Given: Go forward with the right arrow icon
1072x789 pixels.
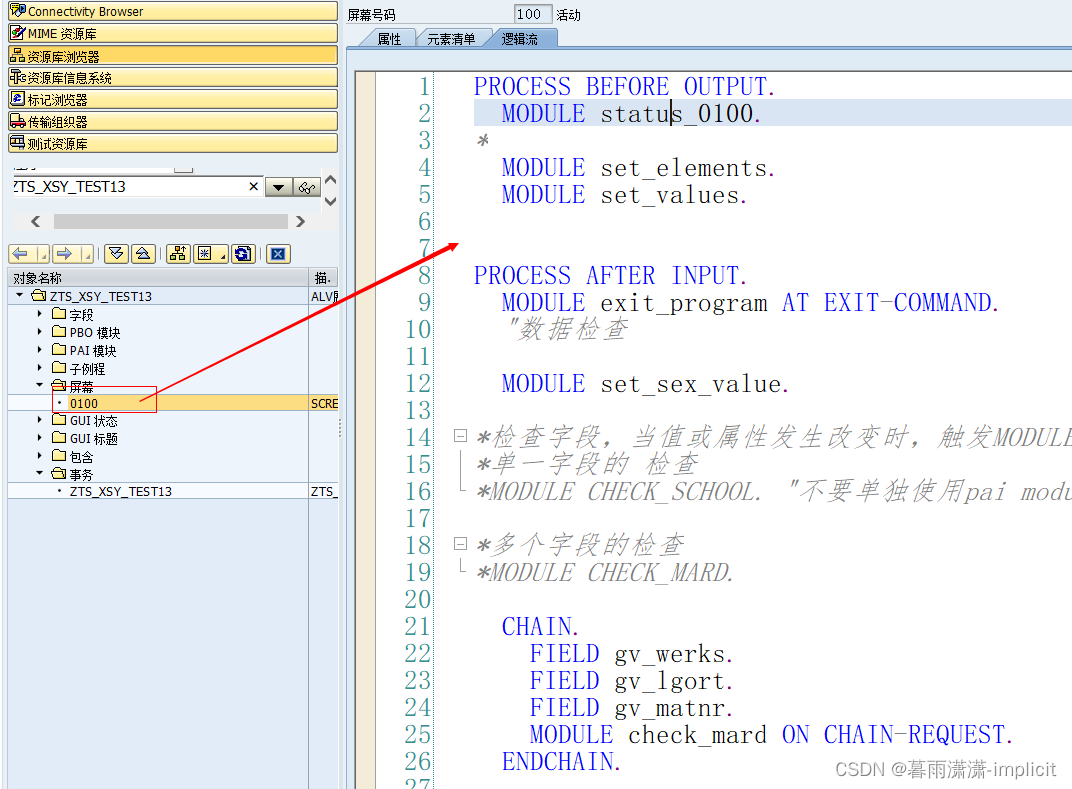Looking at the screenshot, I should point(66,254).
